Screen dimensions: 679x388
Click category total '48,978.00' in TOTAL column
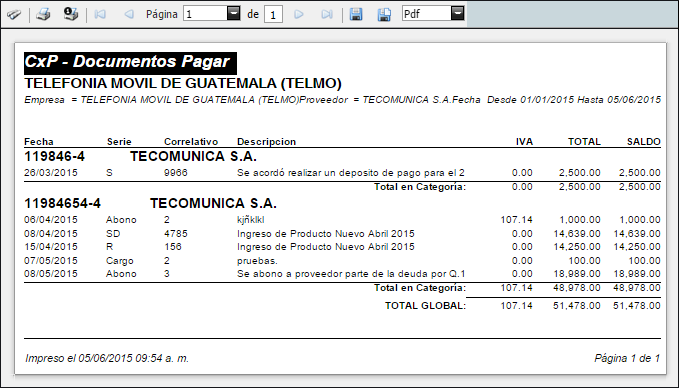tap(577, 288)
